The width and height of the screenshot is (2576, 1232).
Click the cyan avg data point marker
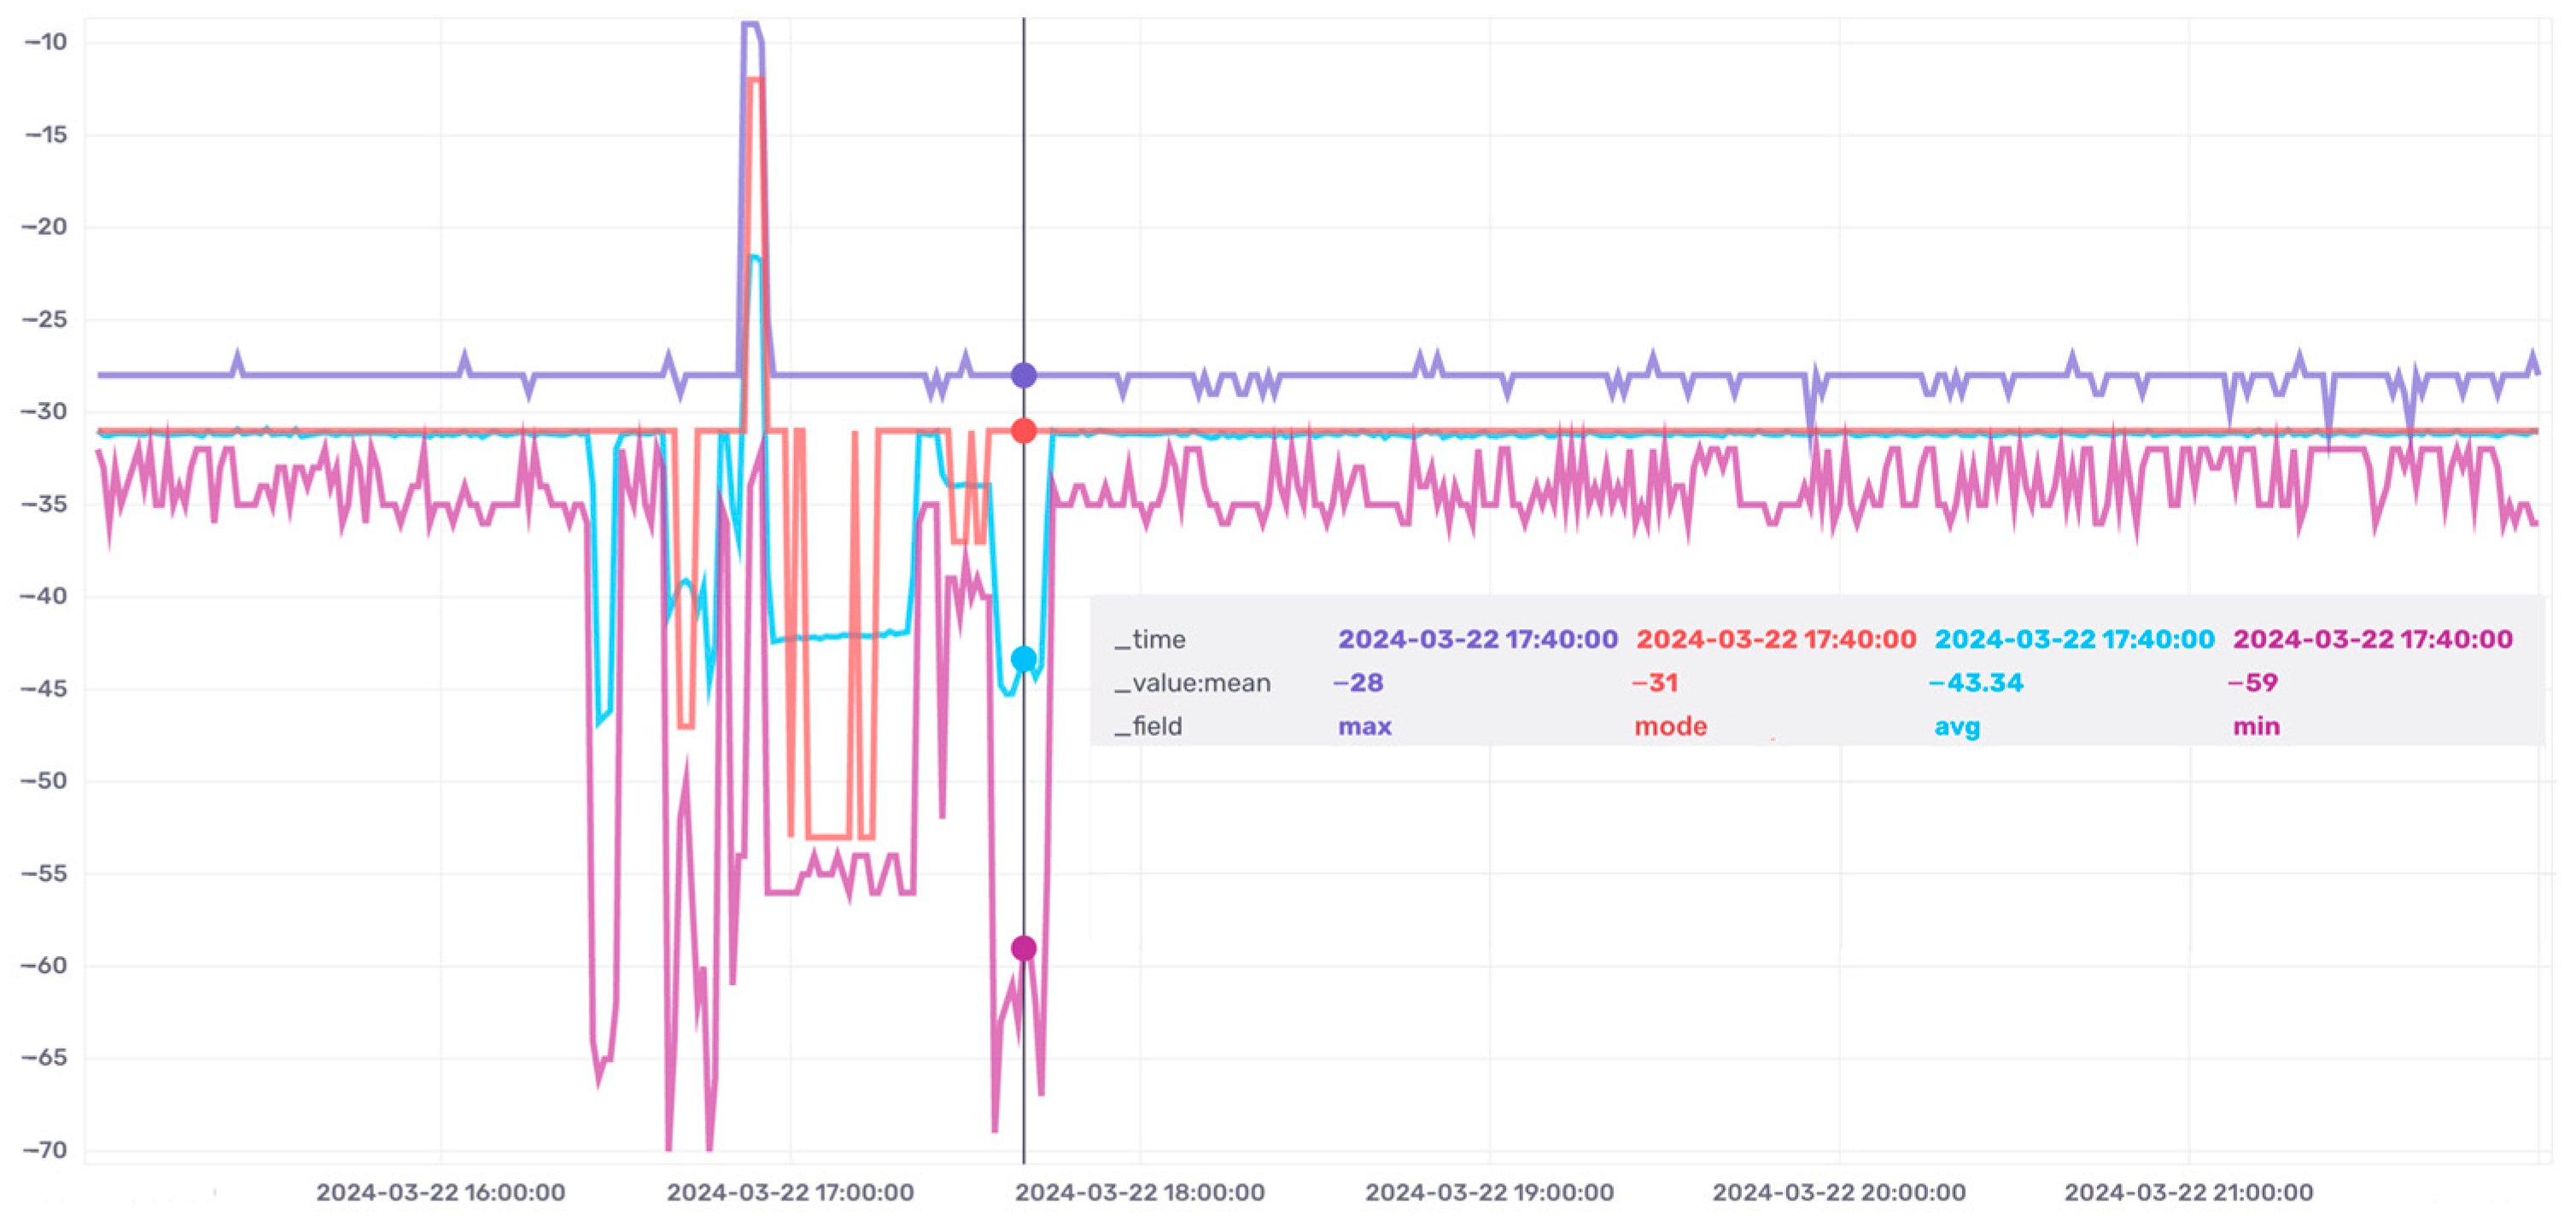1023,659
